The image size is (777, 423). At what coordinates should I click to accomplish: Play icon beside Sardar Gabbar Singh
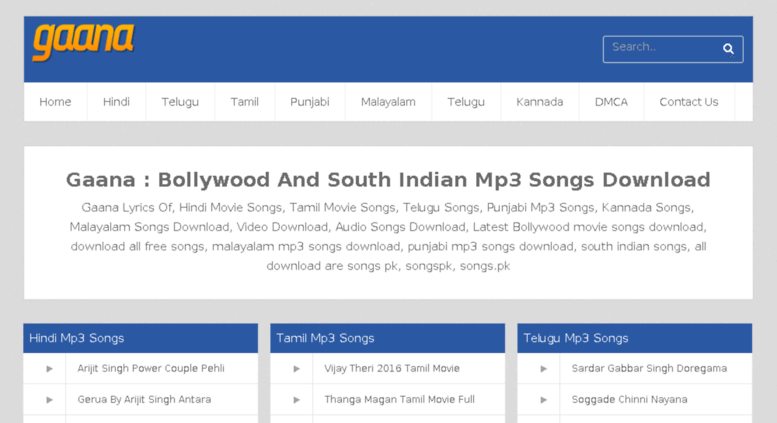click(544, 369)
